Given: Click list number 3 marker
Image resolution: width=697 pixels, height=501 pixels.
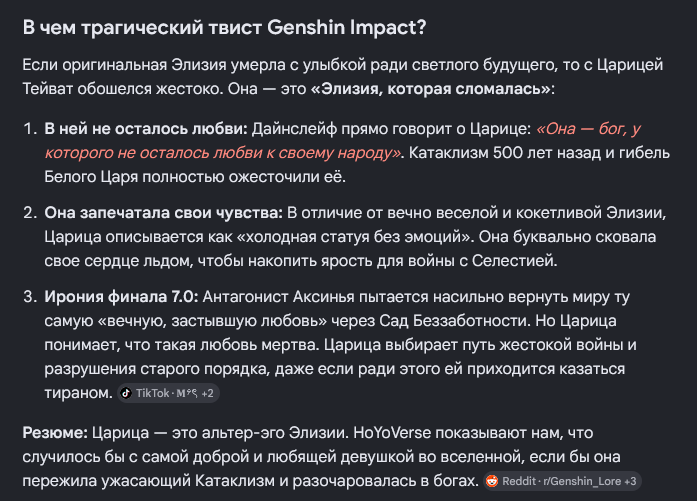Looking at the screenshot, I should tap(30, 297).
